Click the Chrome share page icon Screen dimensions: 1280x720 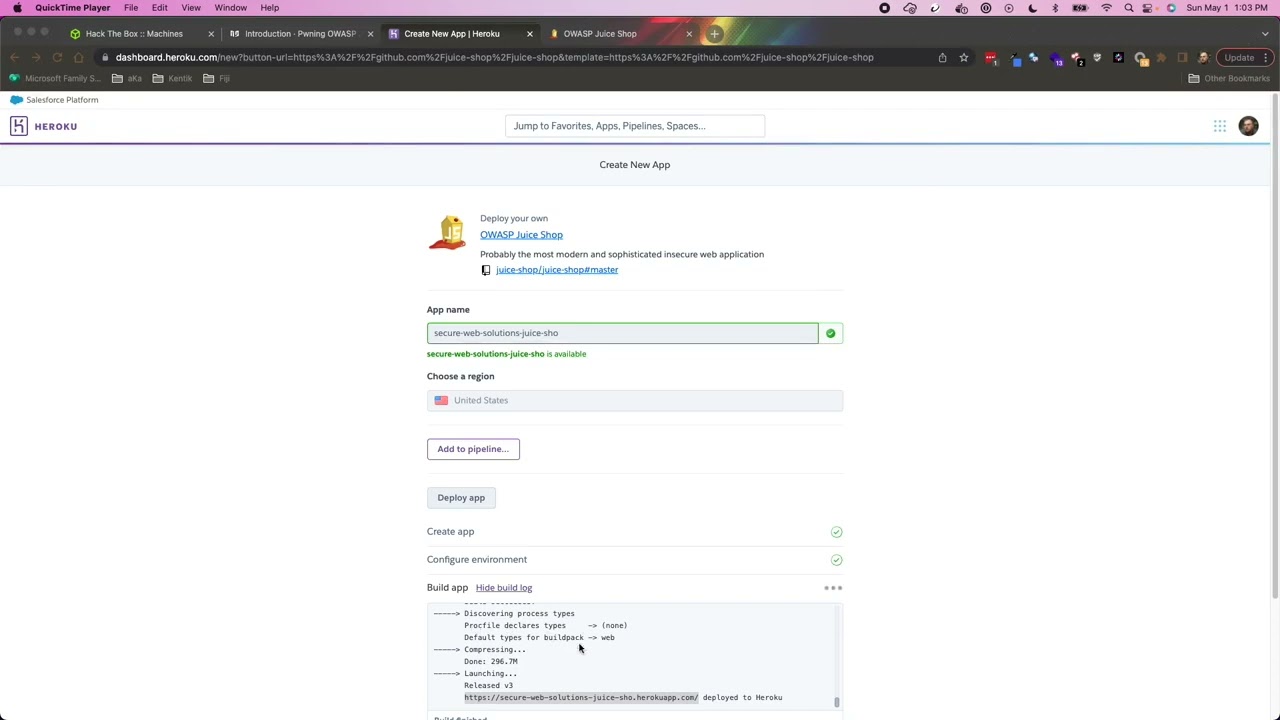pyautogui.click(x=942, y=58)
